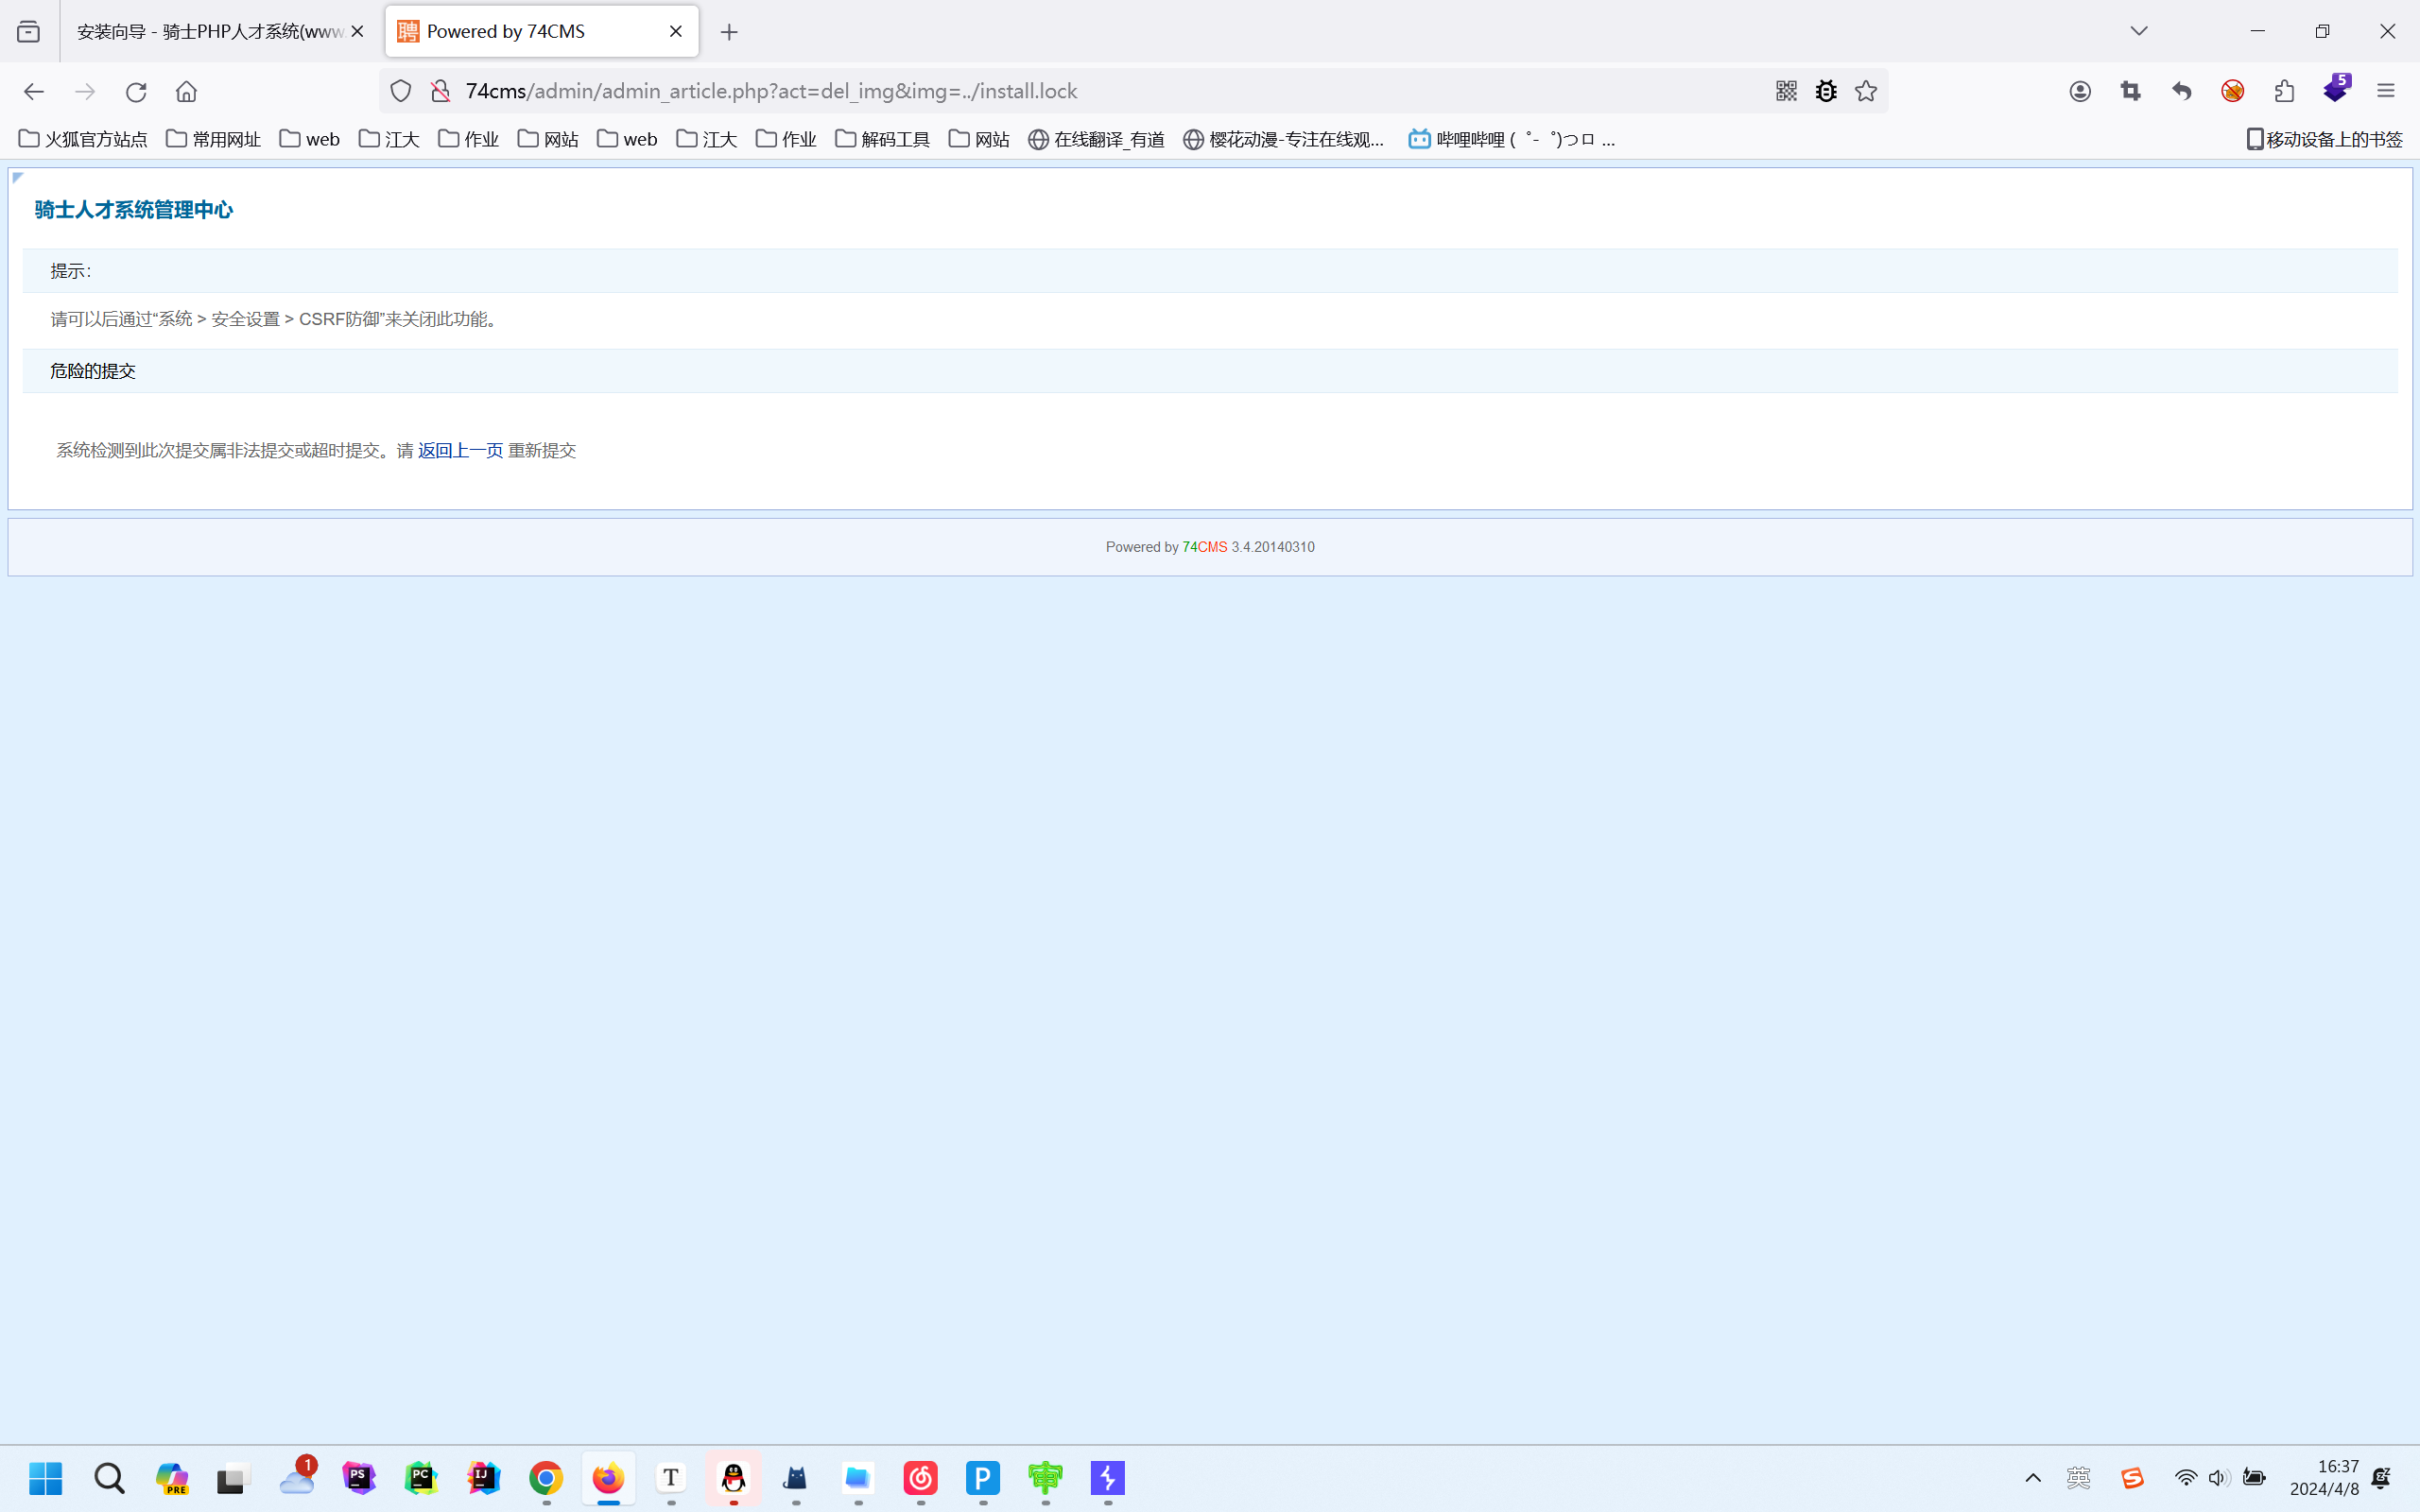Reload the current page
The height and width of the screenshot is (1512, 2420).
pyautogui.click(x=136, y=91)
